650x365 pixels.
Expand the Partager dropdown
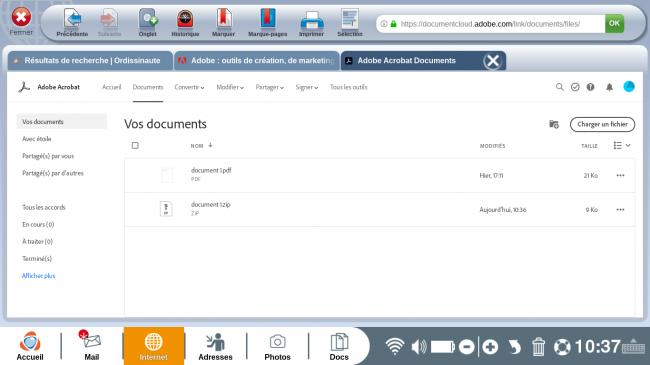[x=269, y=87]
